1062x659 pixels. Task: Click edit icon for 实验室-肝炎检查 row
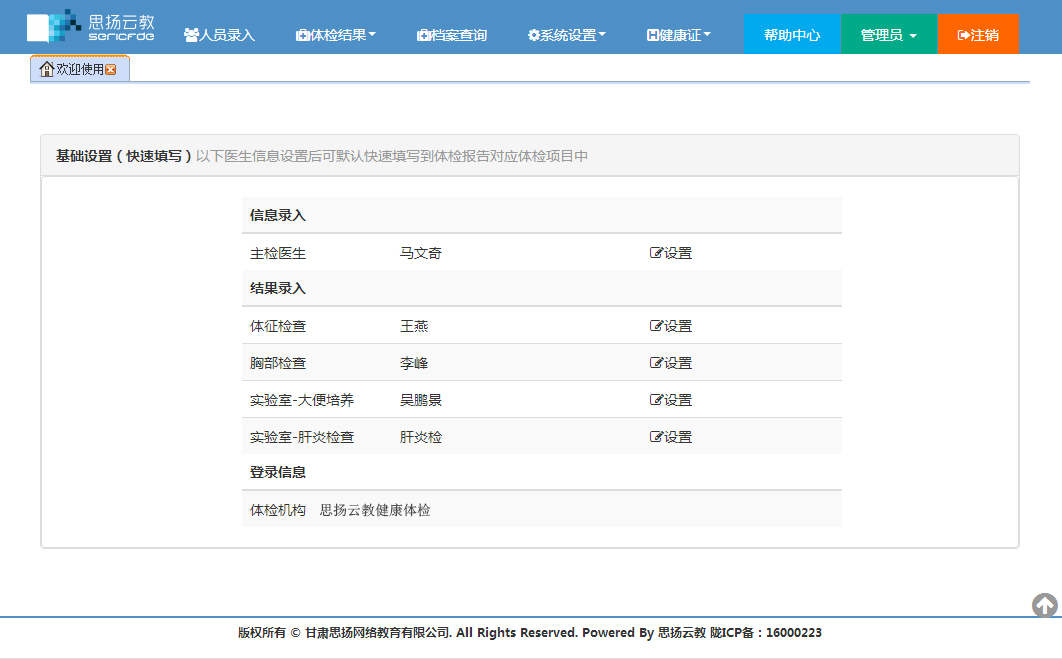click(657, 438)
